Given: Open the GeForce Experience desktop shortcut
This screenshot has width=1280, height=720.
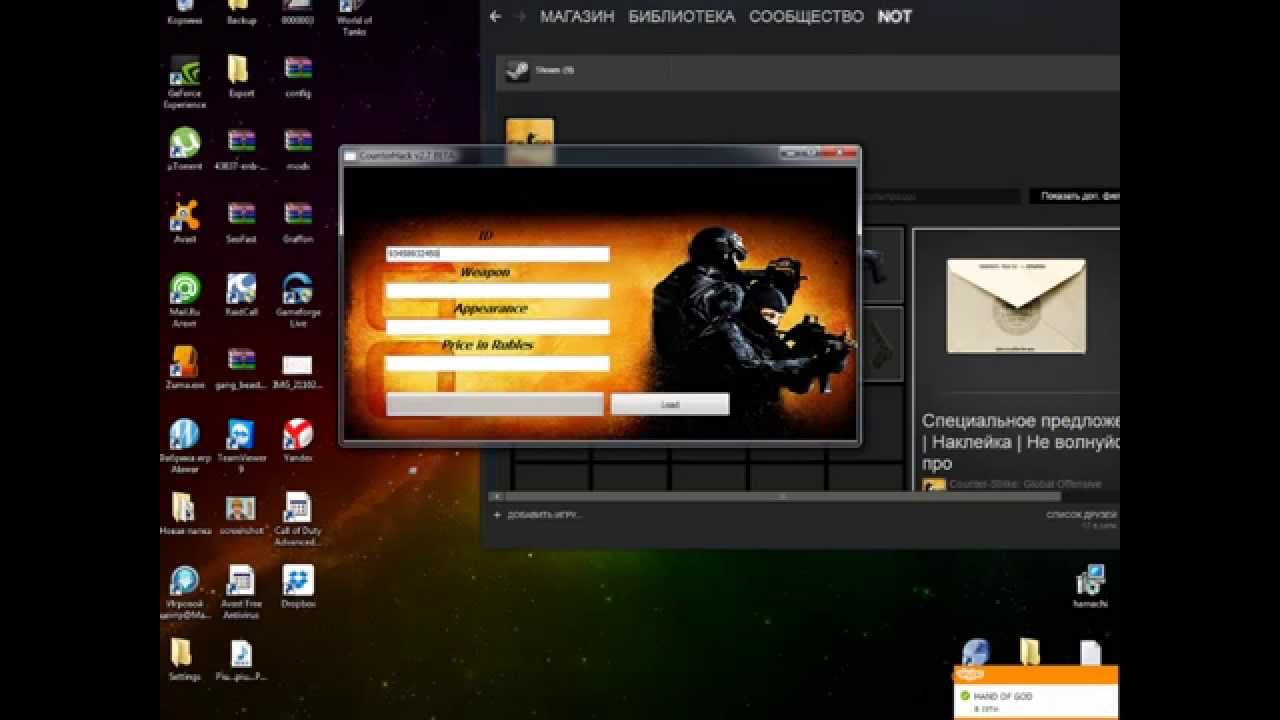Looking at the screenshot, I should click(x=185, y=80).
